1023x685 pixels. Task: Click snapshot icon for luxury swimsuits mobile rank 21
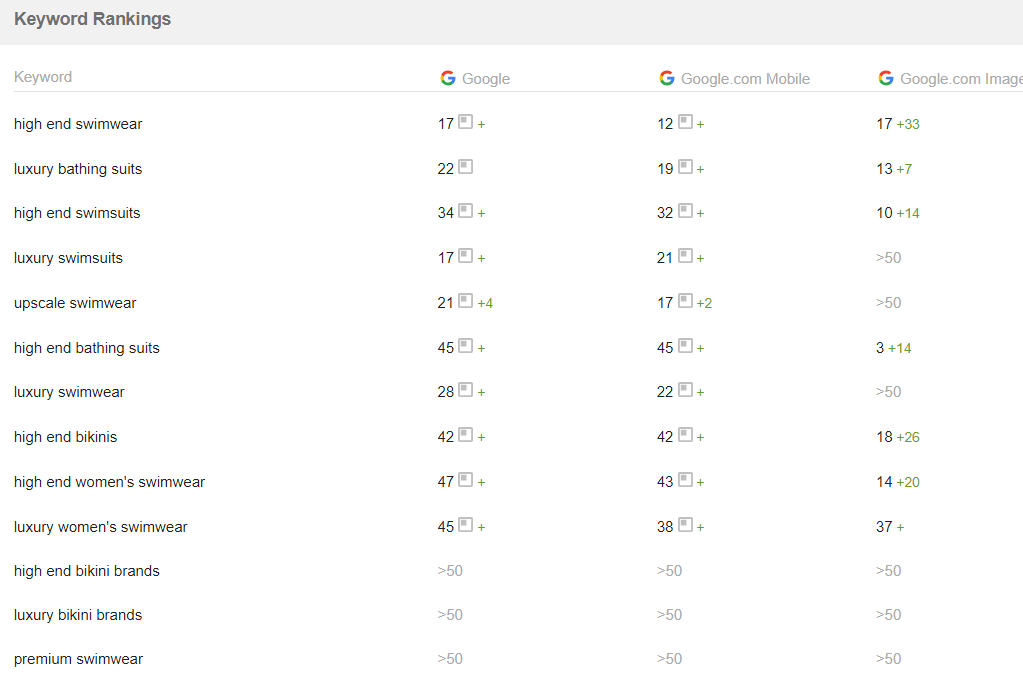[x=685, y=257]
